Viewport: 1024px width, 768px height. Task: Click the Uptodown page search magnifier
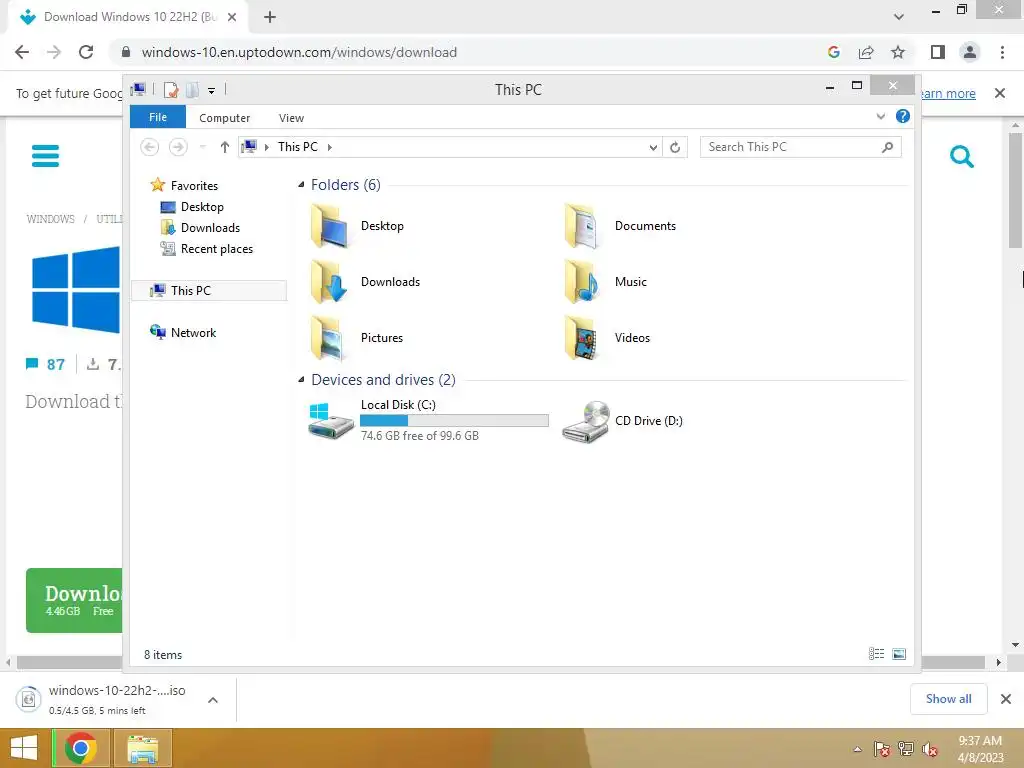[962, 157]
